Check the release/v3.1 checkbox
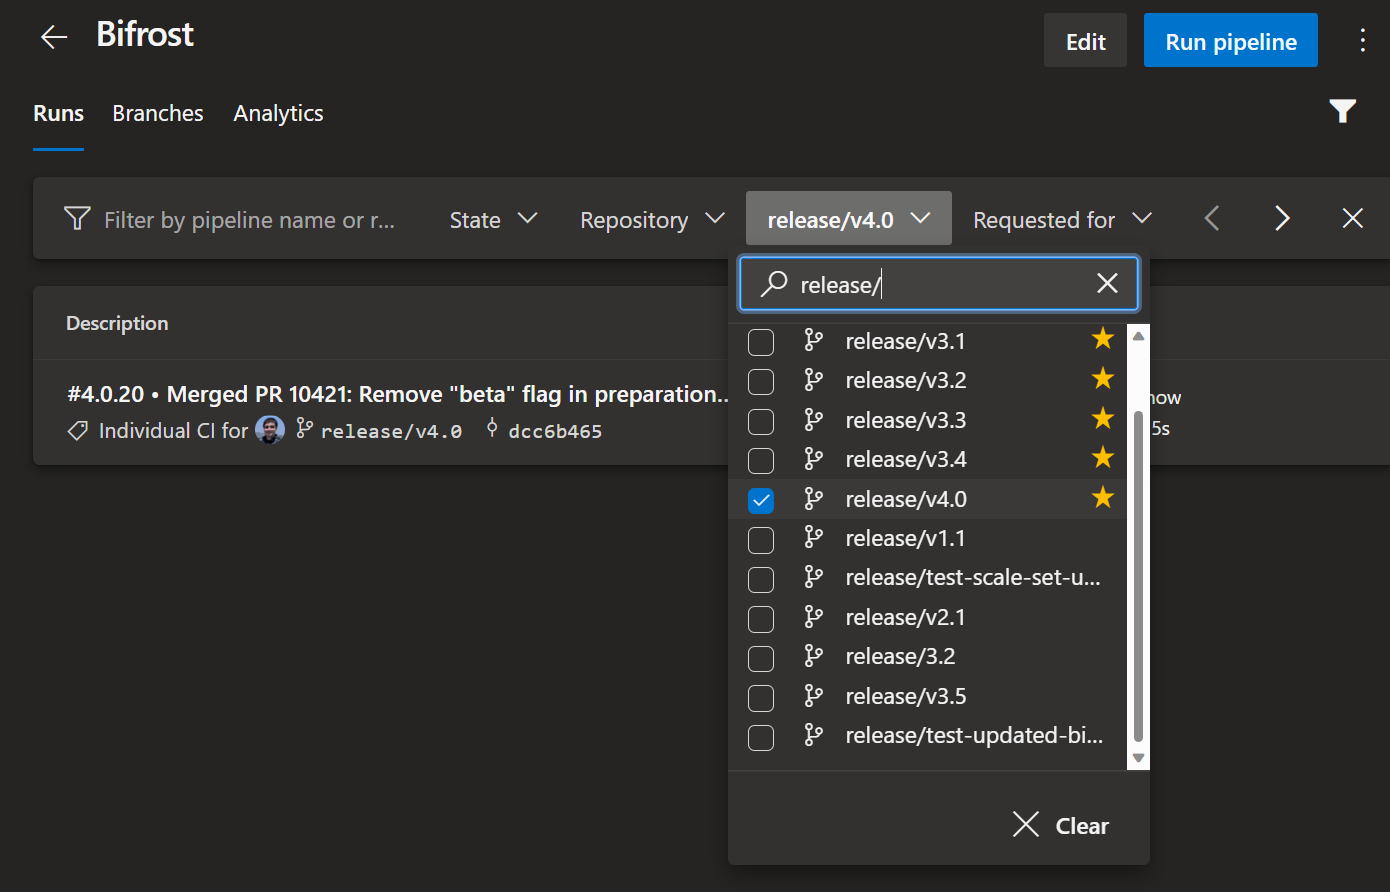1390x892 pixels. coord(761,342)
